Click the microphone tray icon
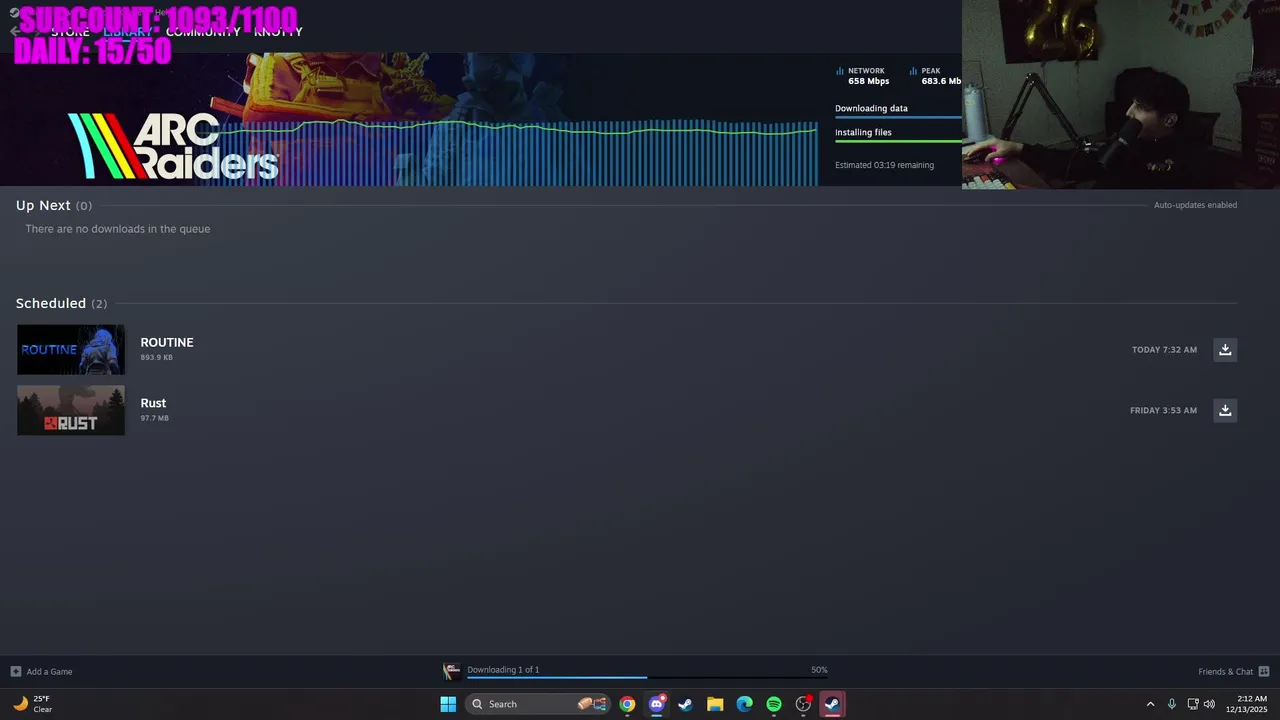 1172,704
